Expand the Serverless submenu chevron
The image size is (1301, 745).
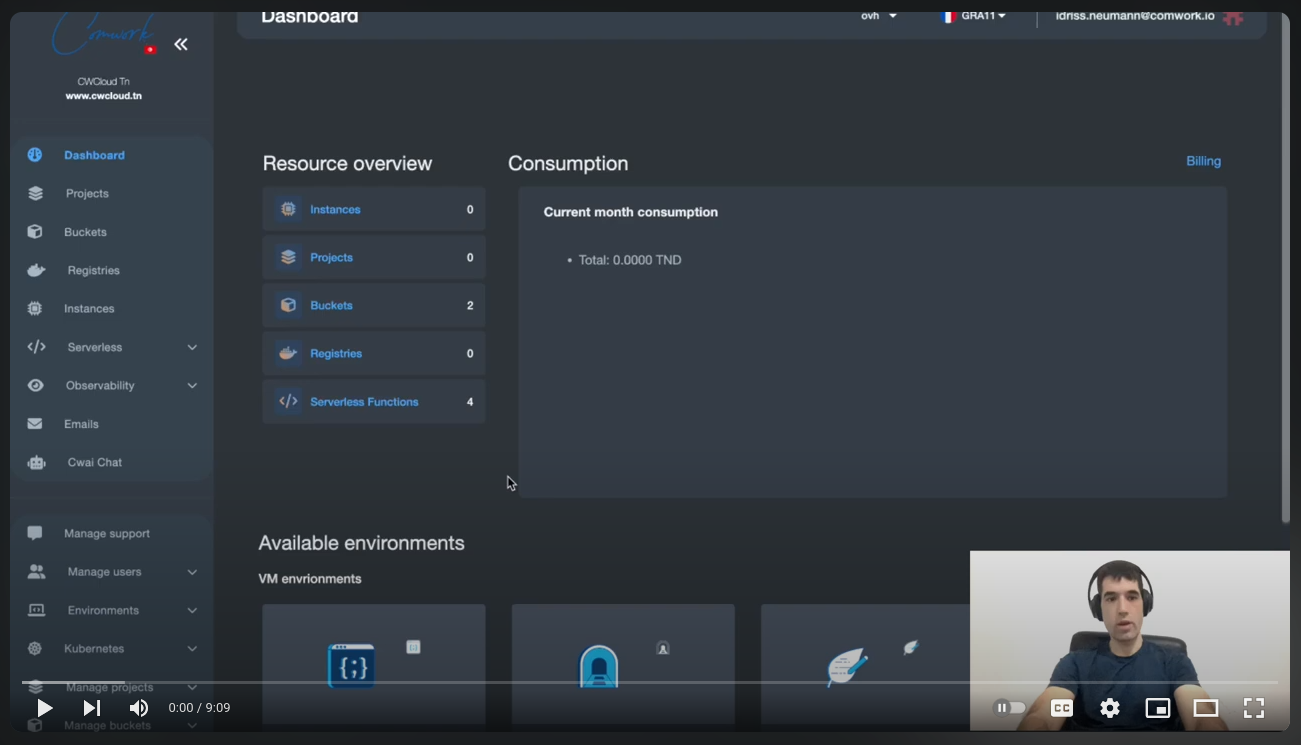point(192,347)
